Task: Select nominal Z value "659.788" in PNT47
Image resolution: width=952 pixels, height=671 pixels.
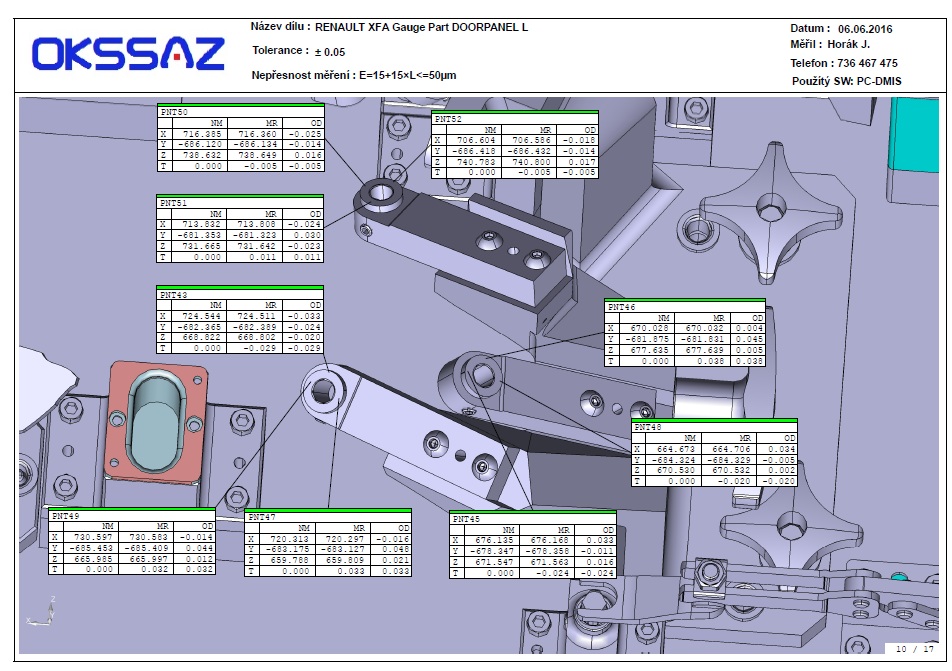Action: 290,560
